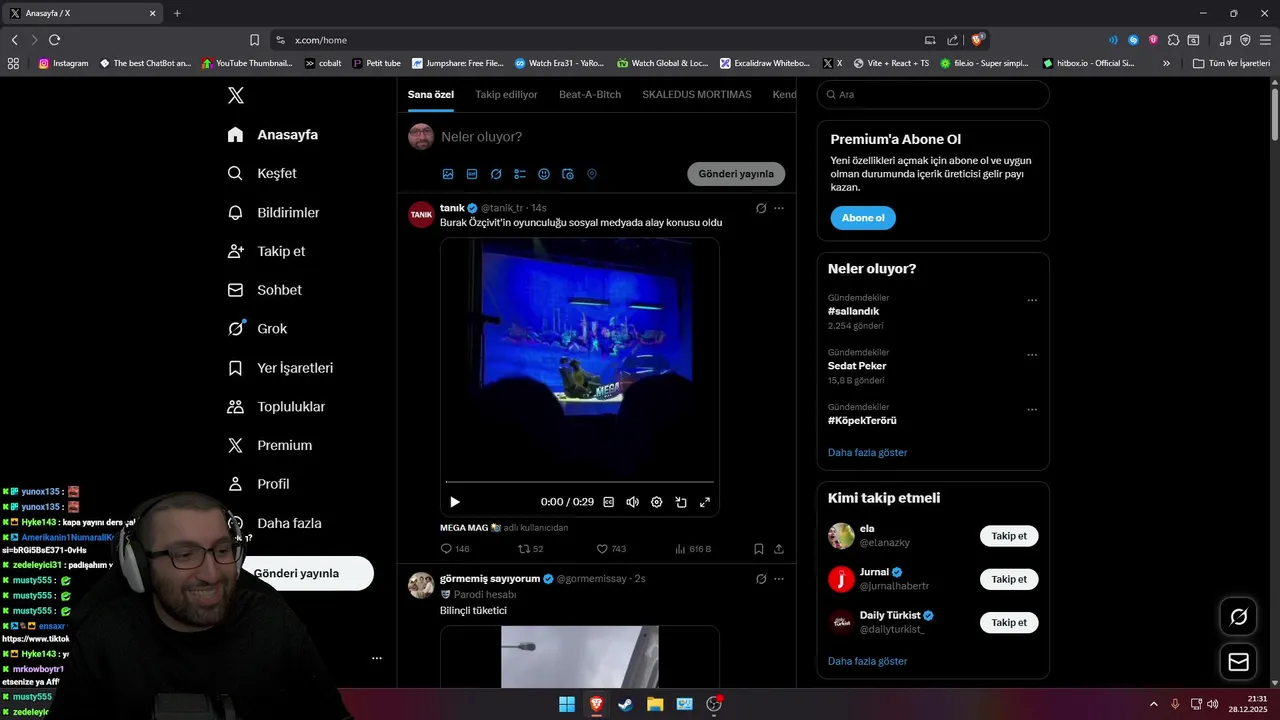Click the Ara search field

933,94
